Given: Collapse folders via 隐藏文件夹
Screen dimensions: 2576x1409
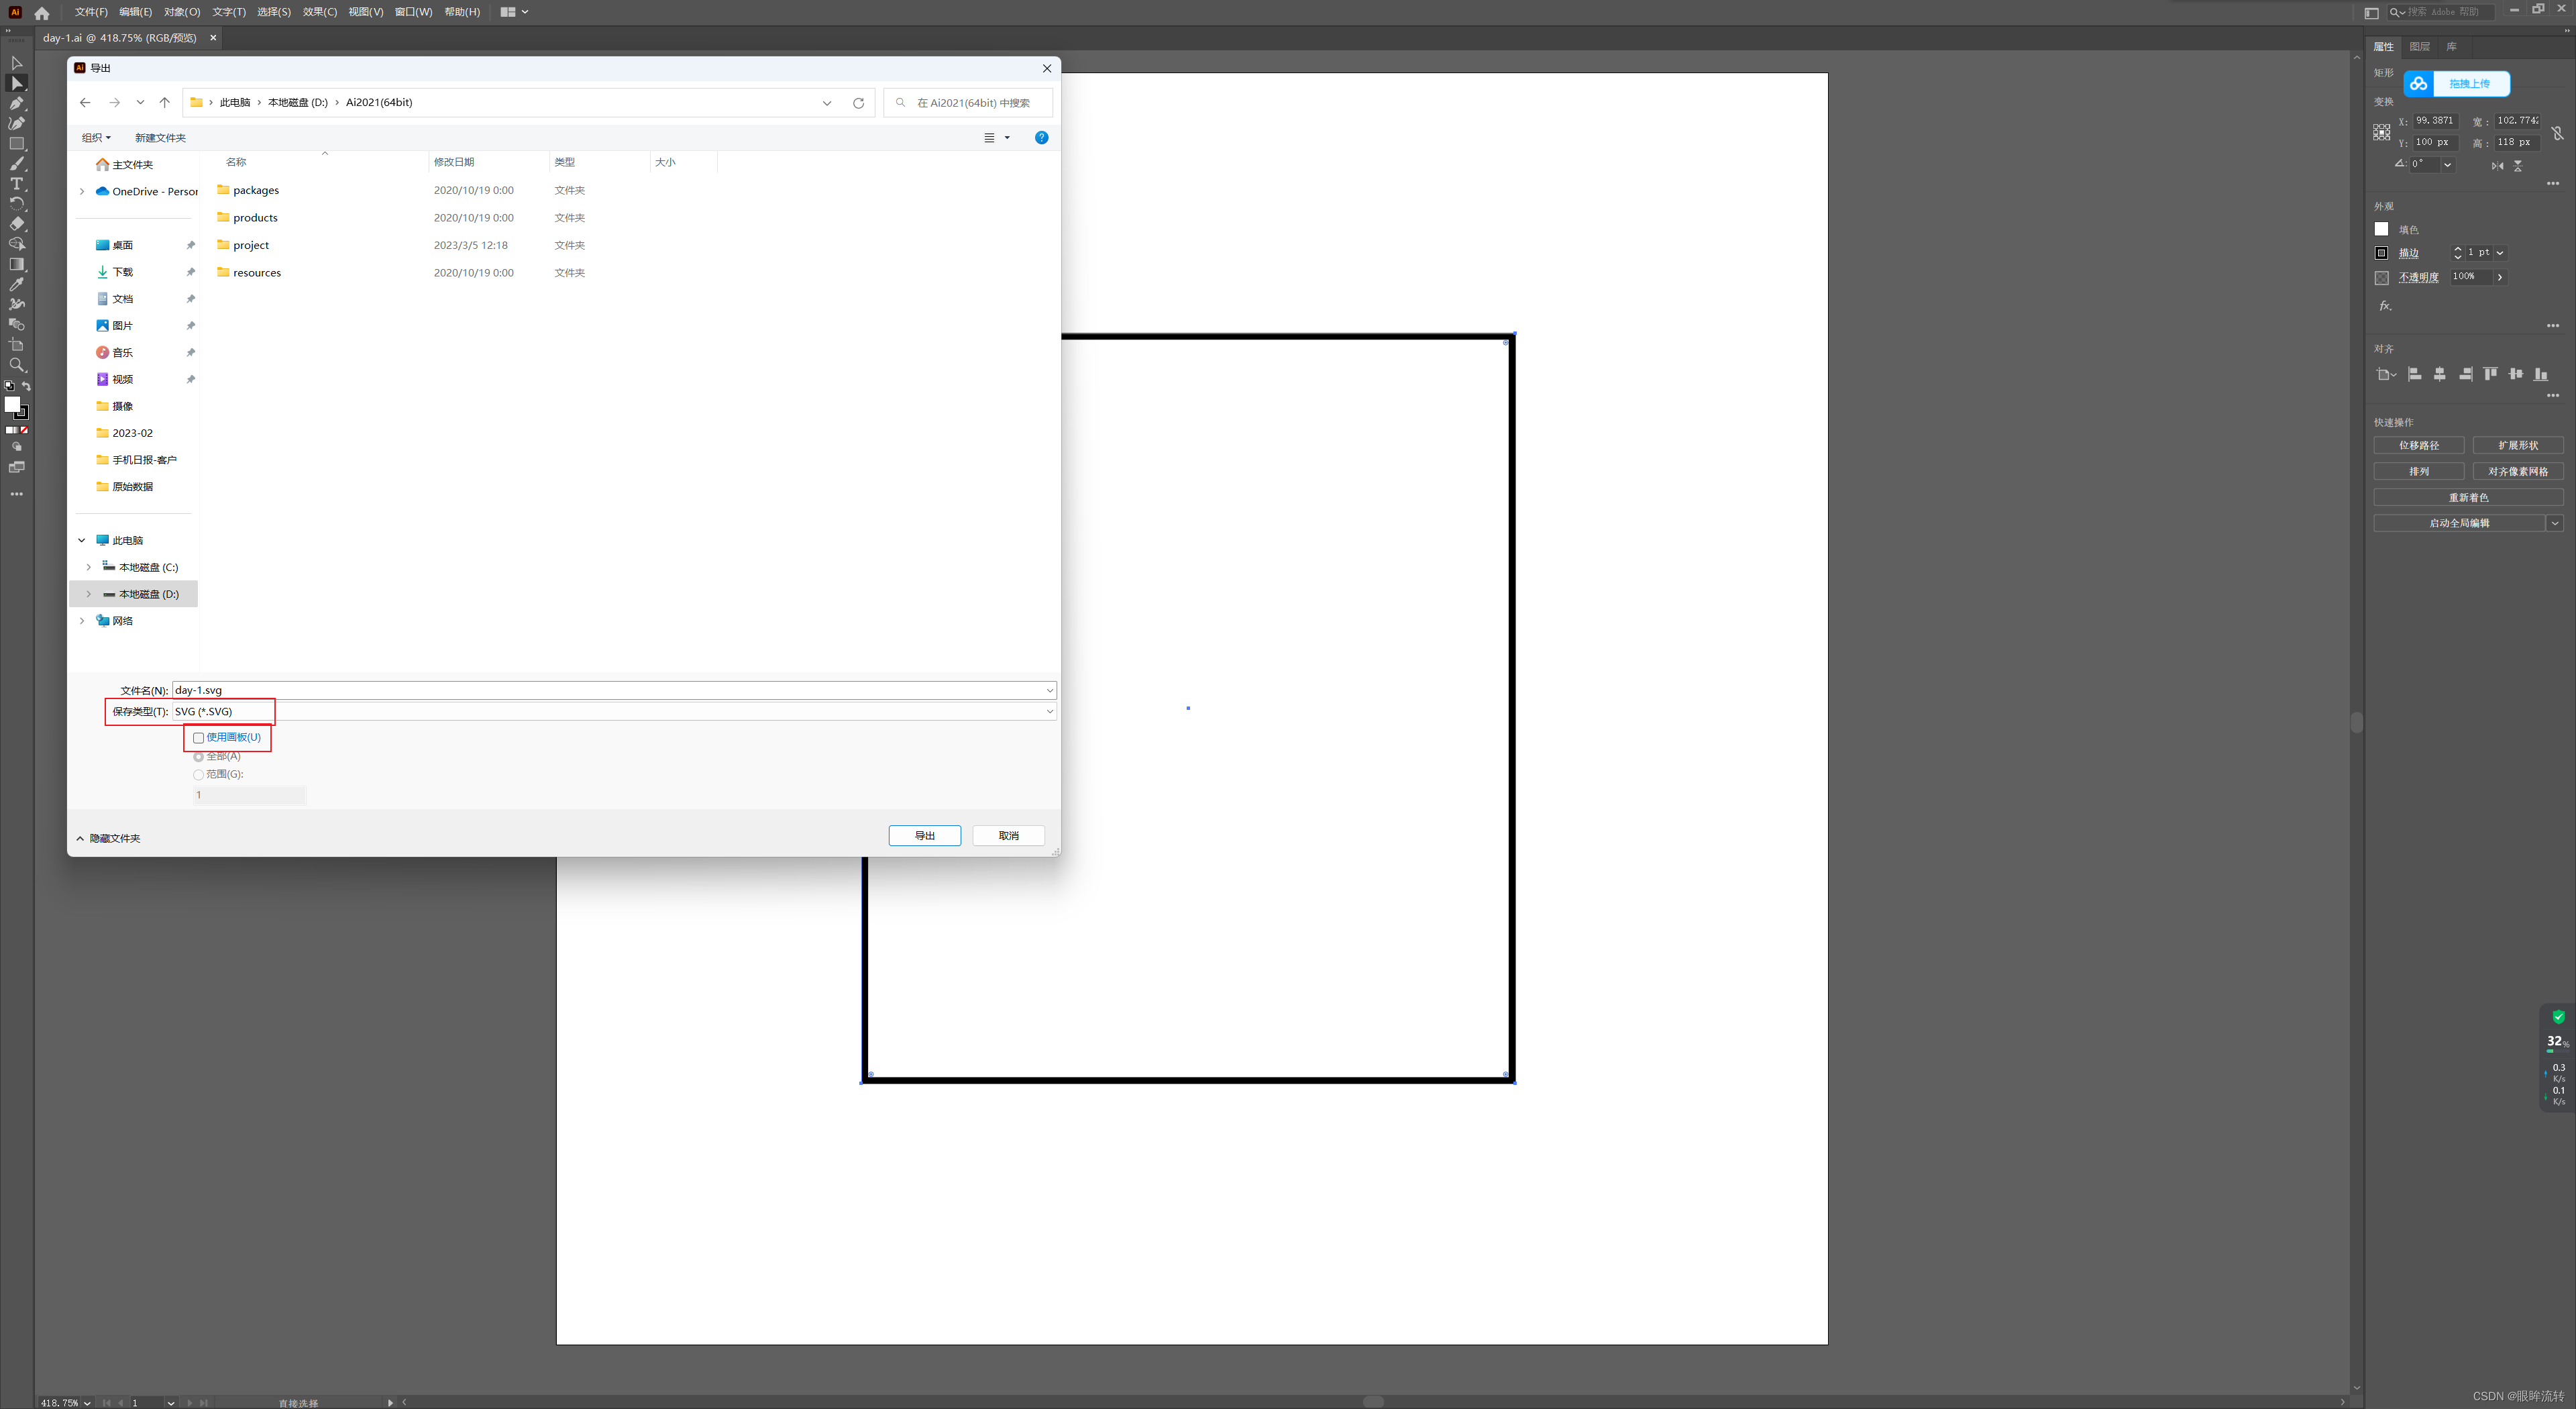Looking at the screenshot, I should click(x=109, y=839).
